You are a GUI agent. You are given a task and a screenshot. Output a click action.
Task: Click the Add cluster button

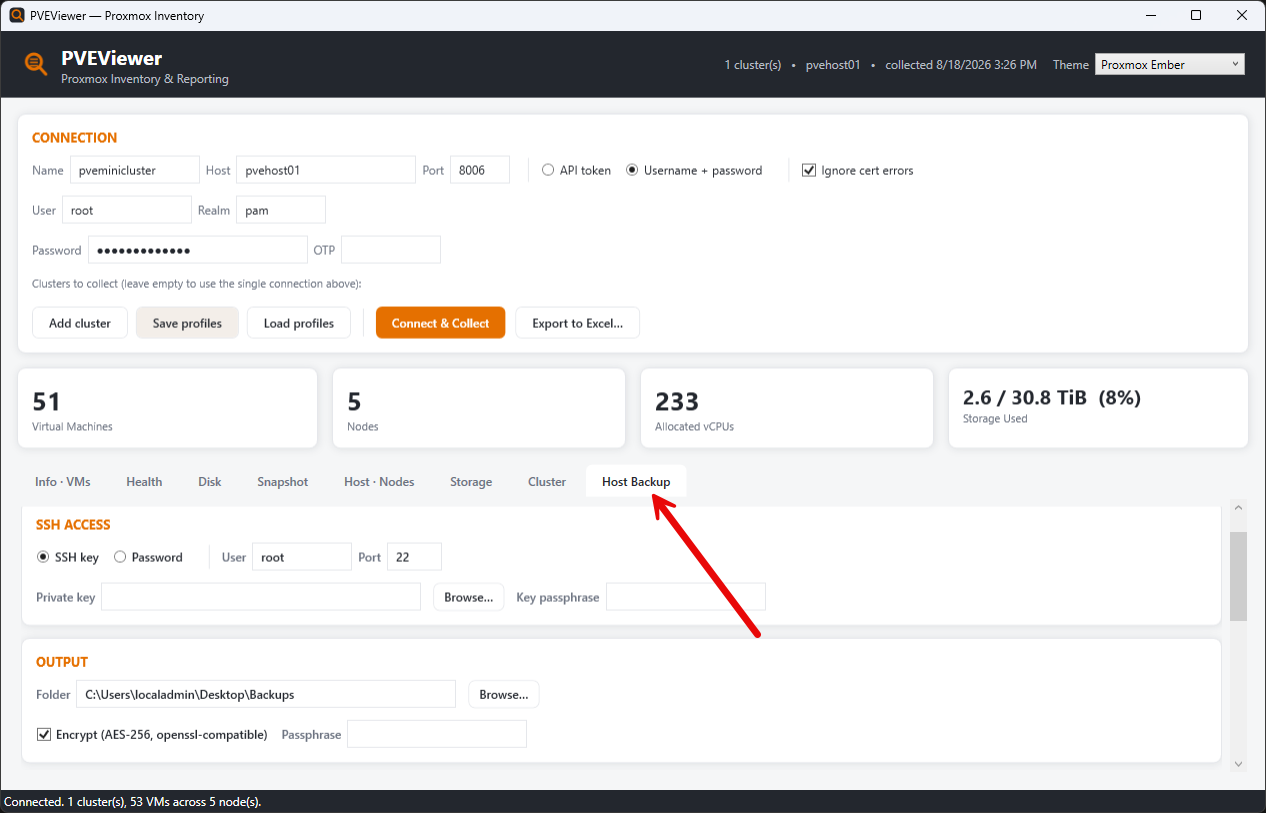80,323
